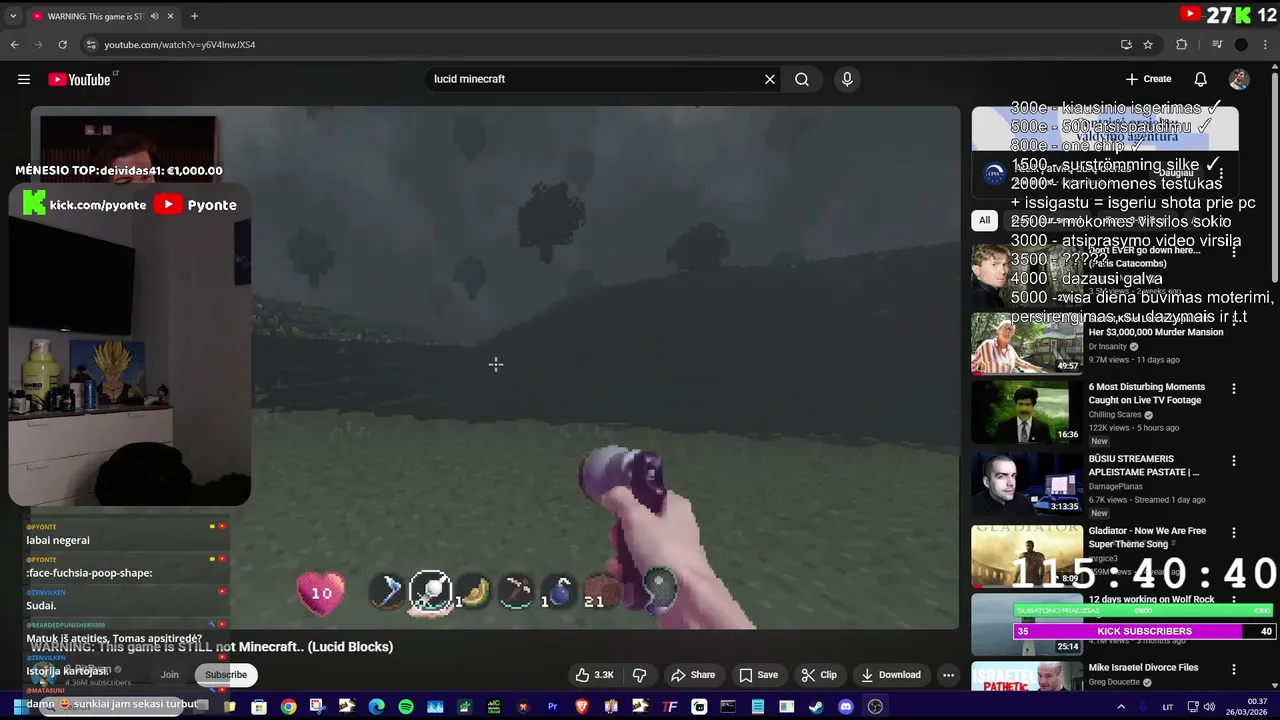Expand hidden system tray icons chevron
Image resolution: width=1280 pixels, height=720 pixels.
[1121, 707]
